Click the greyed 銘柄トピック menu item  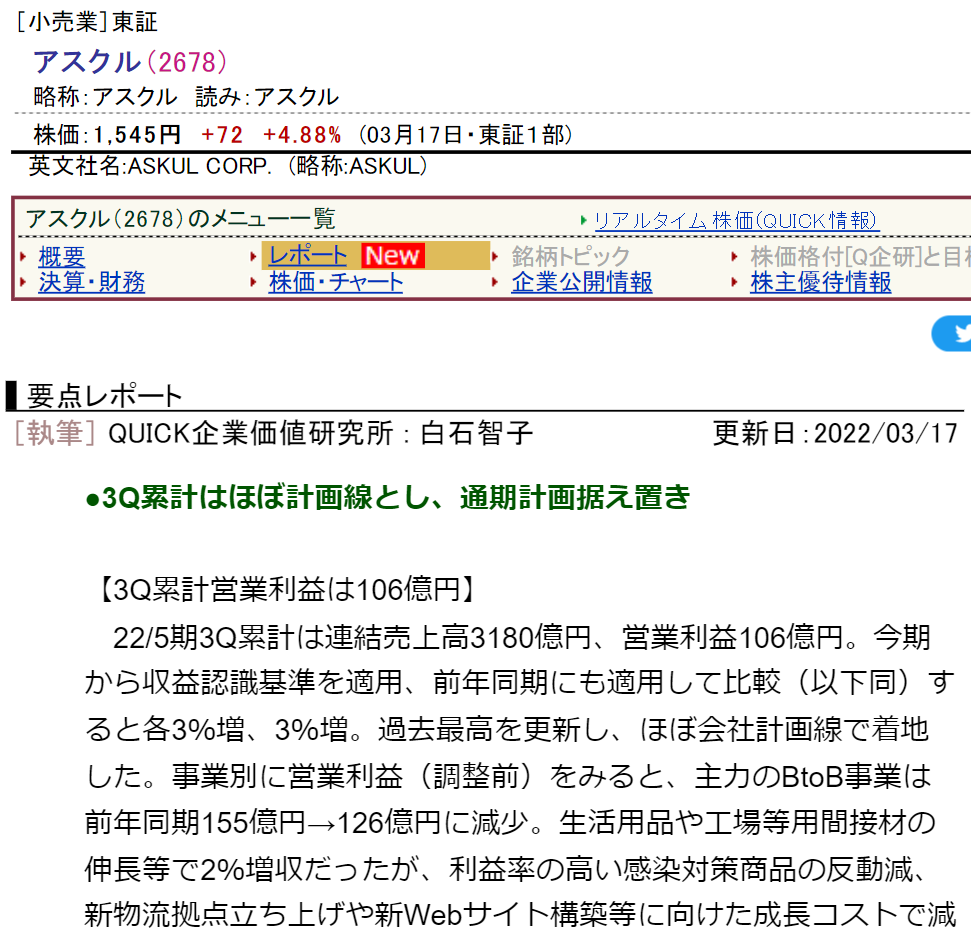point(570,256)
